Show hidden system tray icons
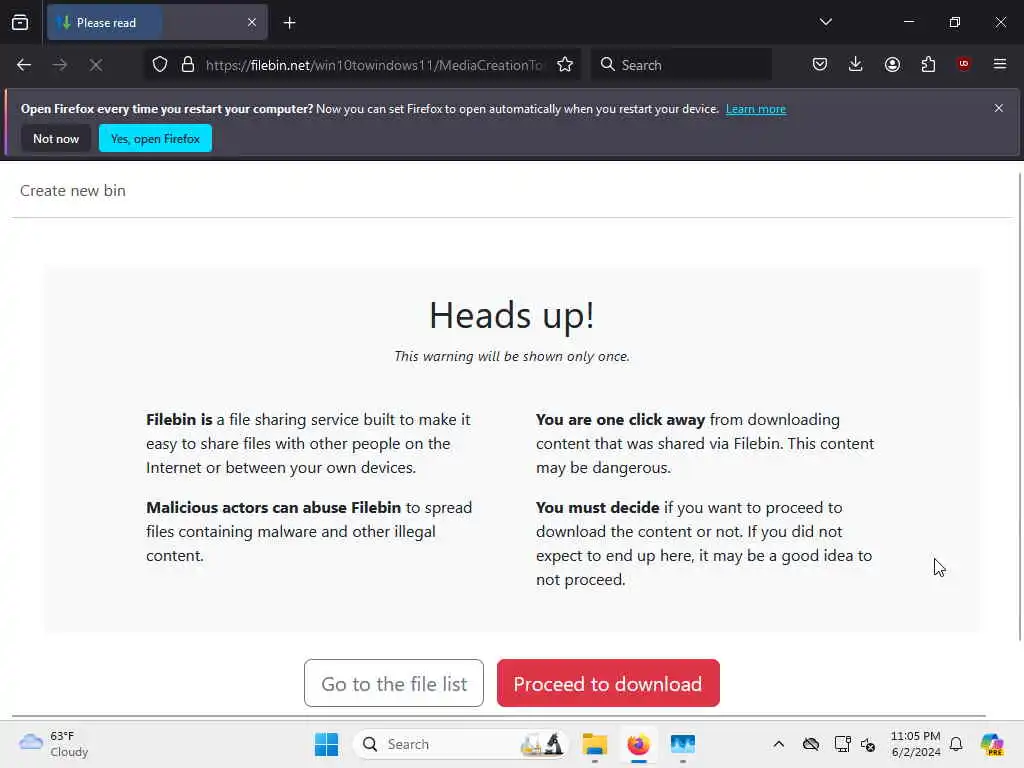 tap(778, 744)
